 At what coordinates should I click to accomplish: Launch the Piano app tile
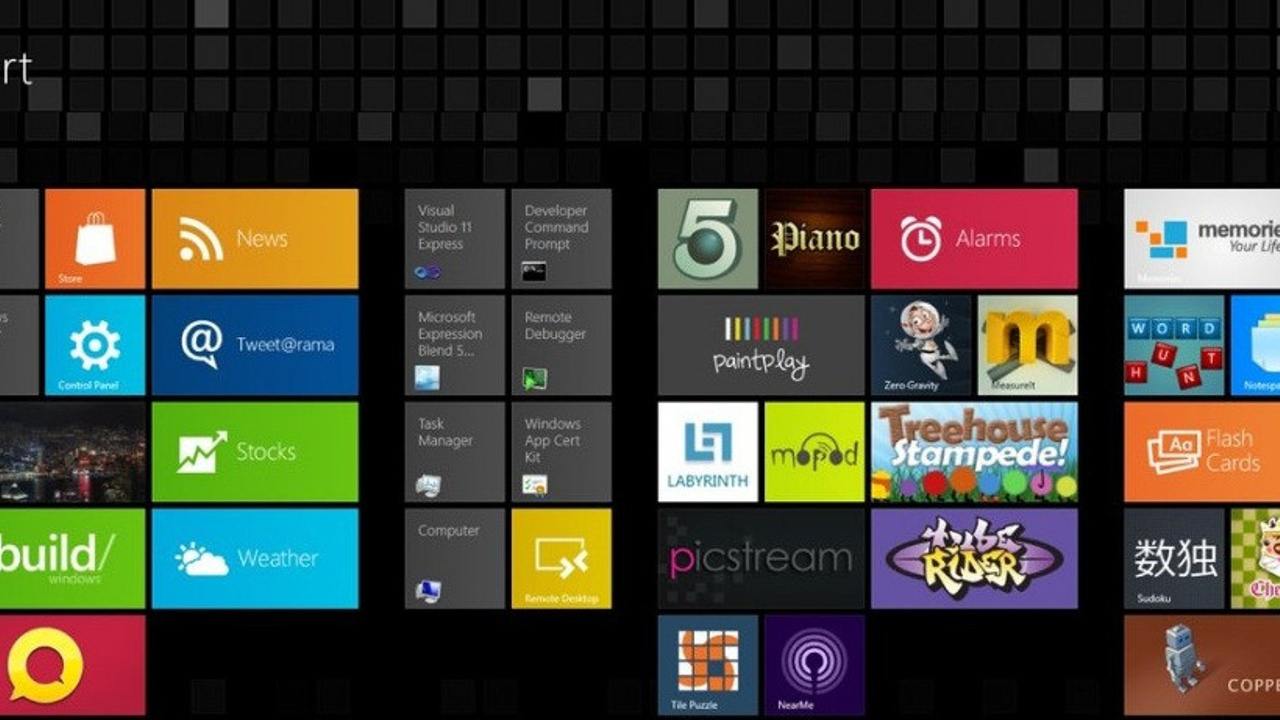click(x=815, y=239)
